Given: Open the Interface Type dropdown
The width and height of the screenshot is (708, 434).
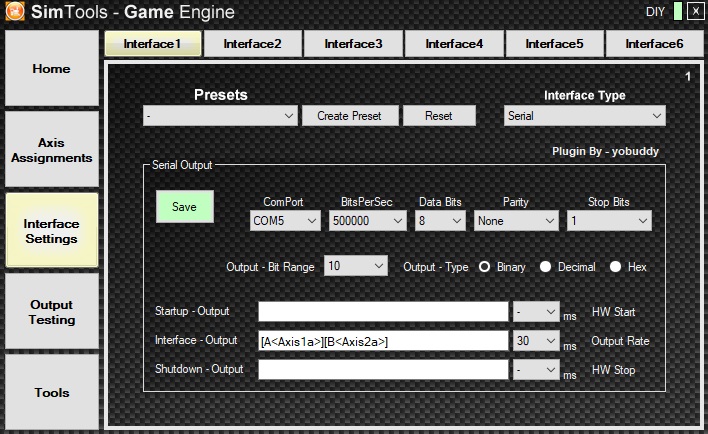Looking at the screenshot, I should tap(584, 116).
